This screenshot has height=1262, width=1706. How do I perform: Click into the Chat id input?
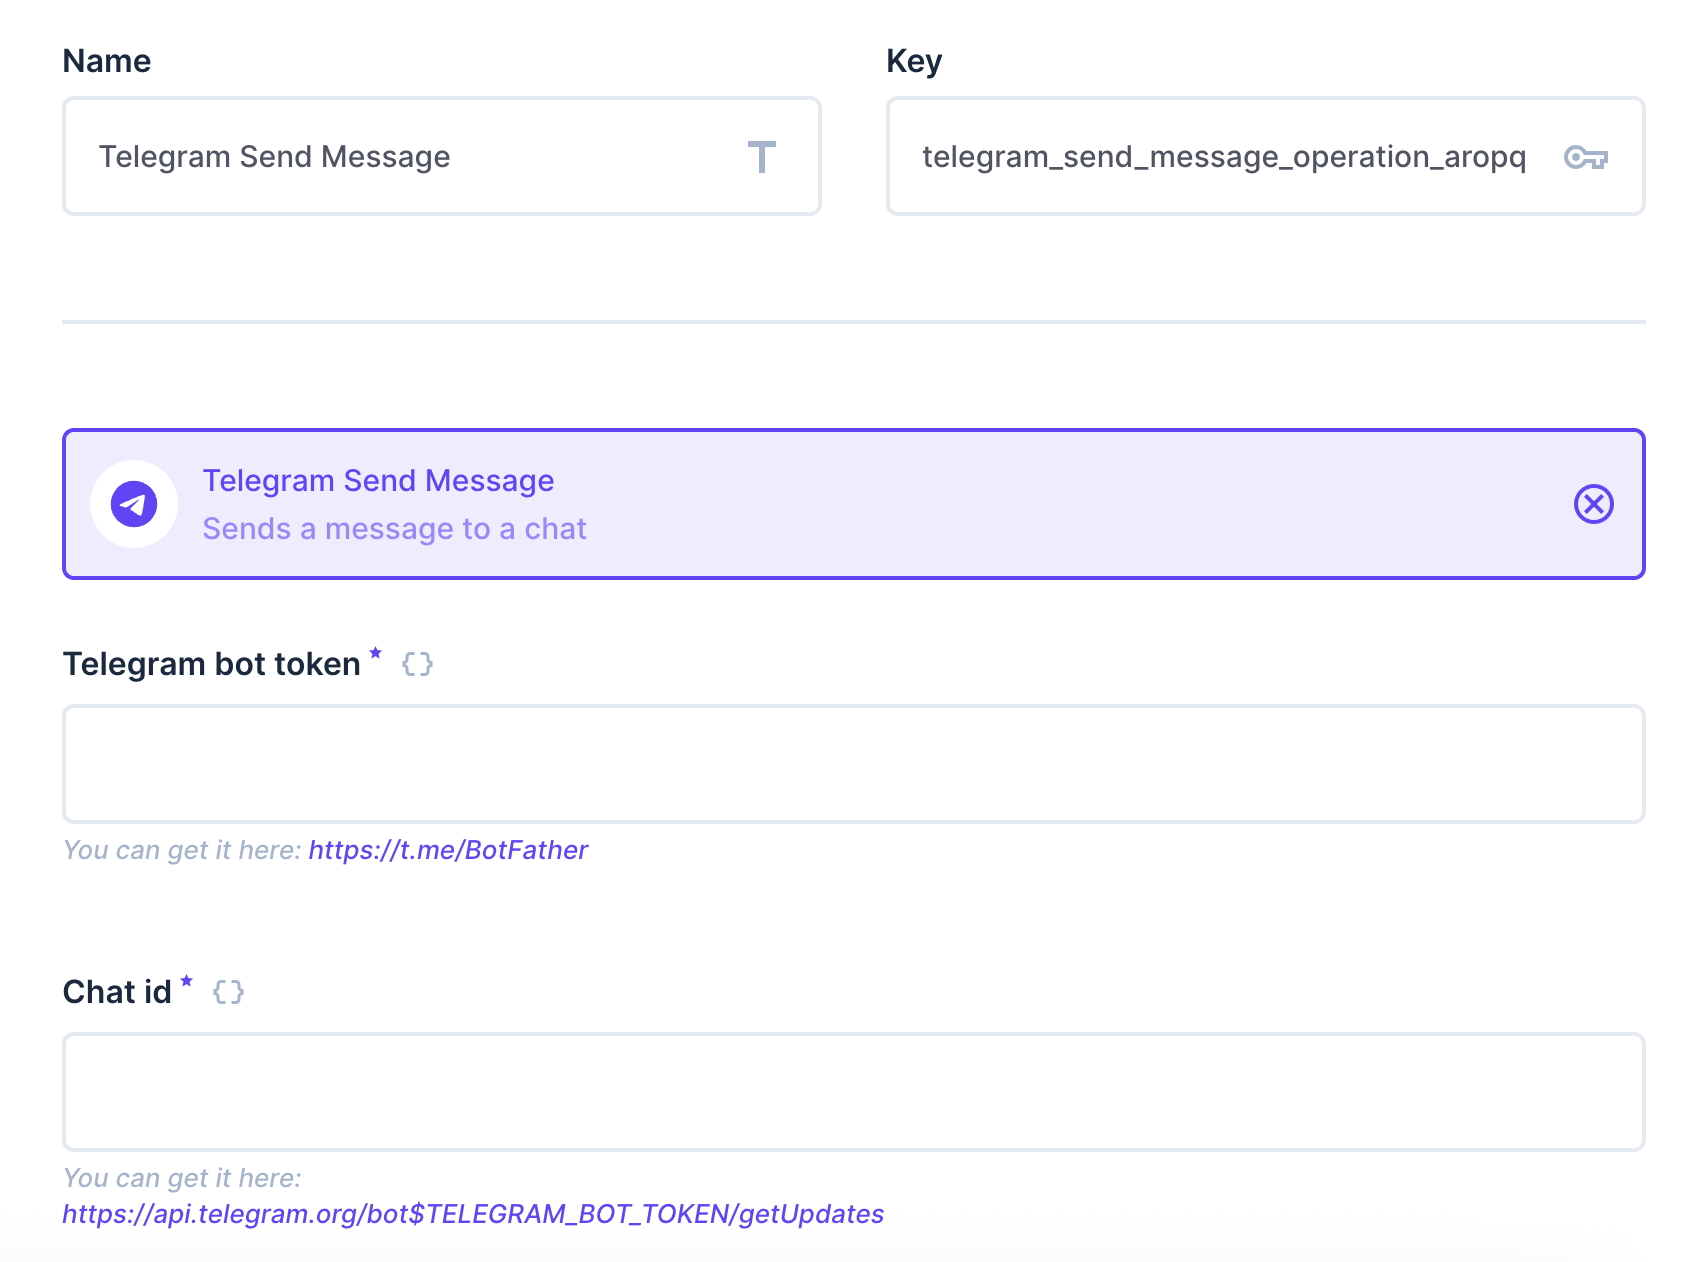click(x=853, y=1092)
